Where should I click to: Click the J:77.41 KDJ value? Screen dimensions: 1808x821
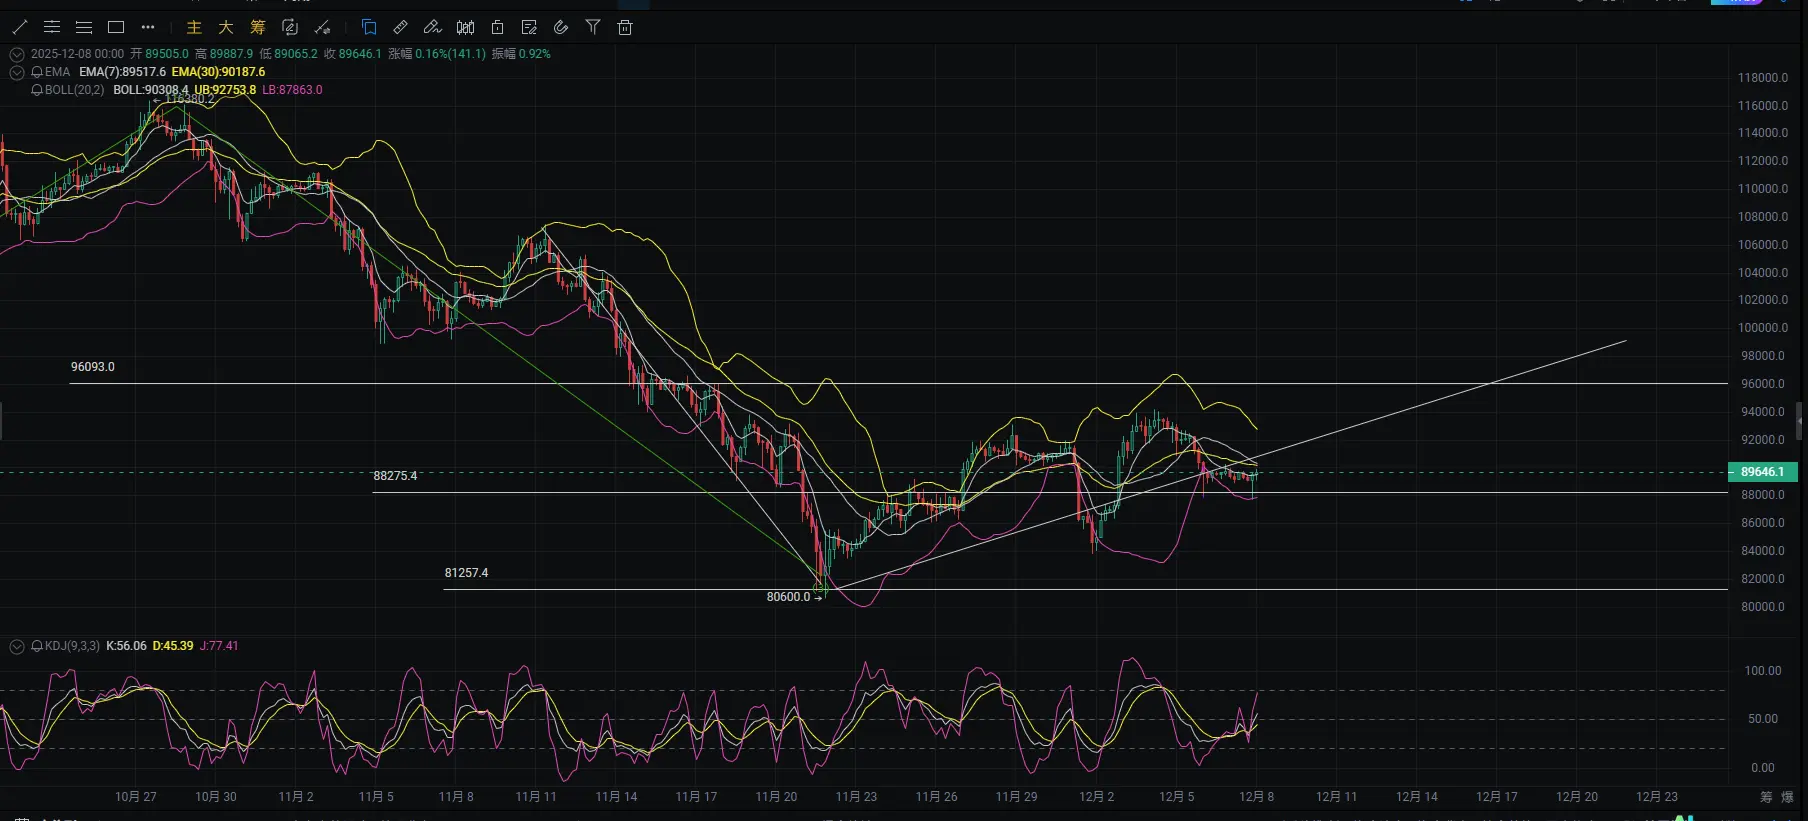click(219, 646)
